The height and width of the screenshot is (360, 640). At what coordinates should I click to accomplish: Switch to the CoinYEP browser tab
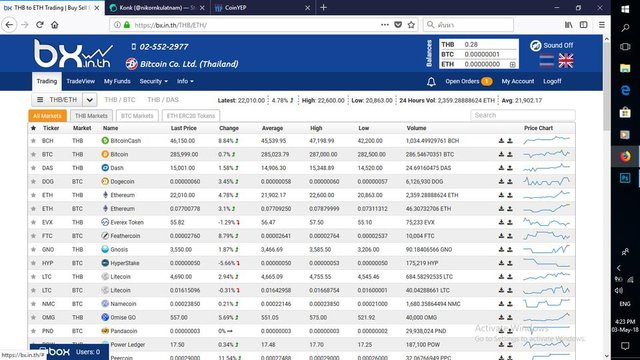[x=263, y=7]
